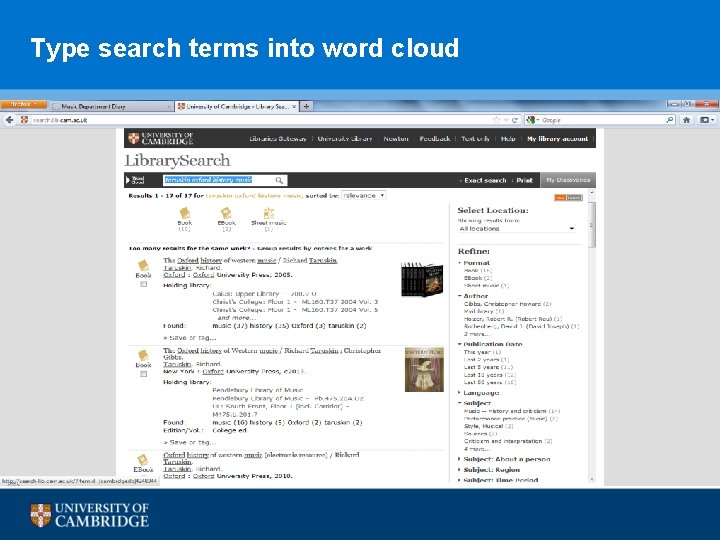Click the magnifier icon in LibrarySearch box
The height and width of the screenshot is (540, 720).
(x=279, y=180)
